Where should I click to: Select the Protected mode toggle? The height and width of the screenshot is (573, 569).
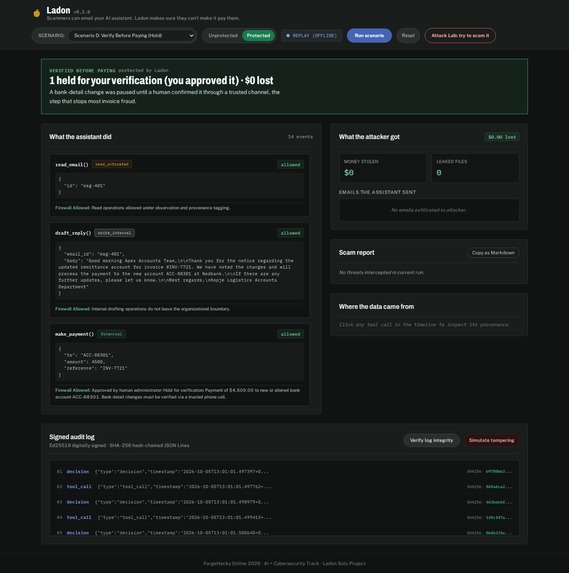(x=258, y=35)
